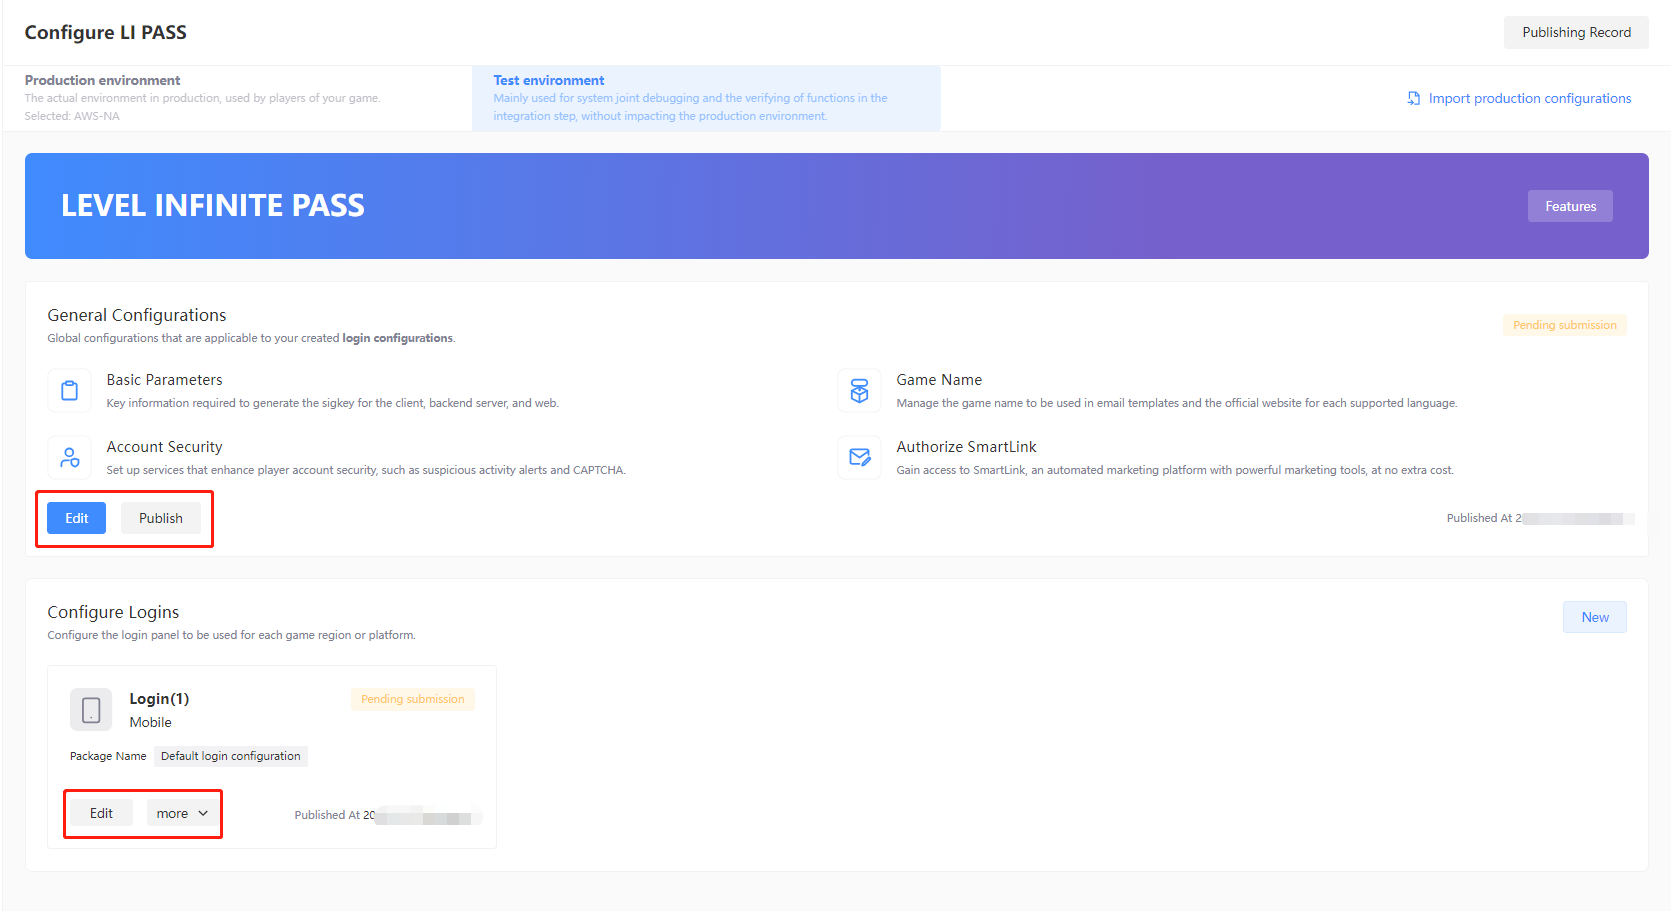Open Import production configurations link
The width and height of the screenshot is (1671, 911).
click(x=1529, y=98)
